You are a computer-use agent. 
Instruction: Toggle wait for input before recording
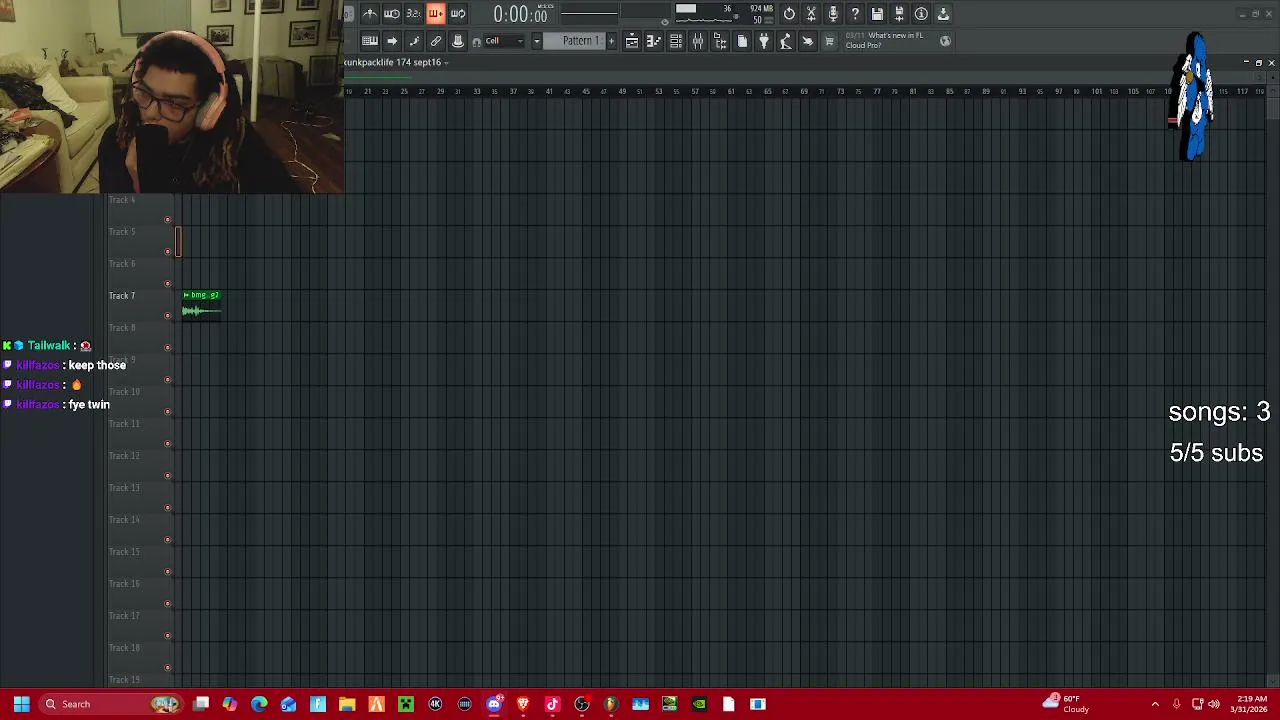coord(392,14)
